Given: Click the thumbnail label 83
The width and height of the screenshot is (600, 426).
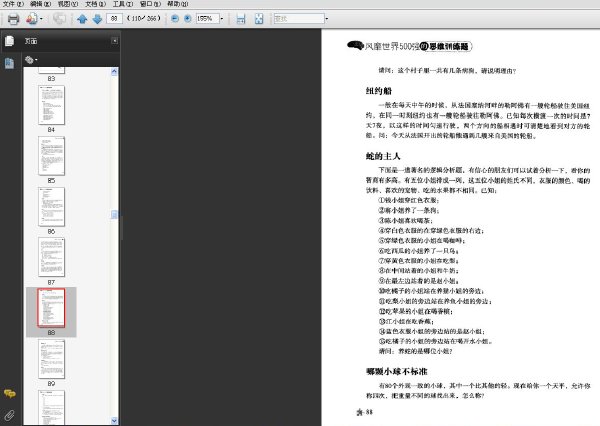Looking at the screenshot, I should pos(51,78).
